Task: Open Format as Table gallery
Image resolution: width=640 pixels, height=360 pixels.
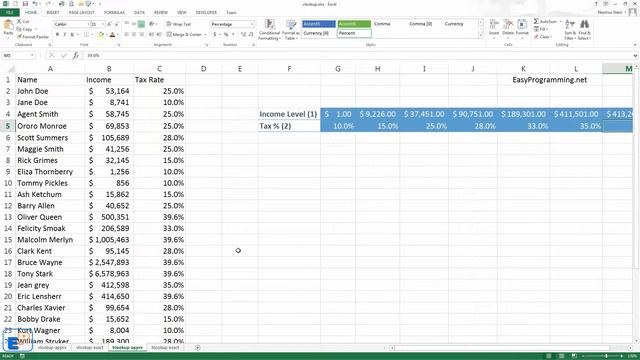Action: tap(291, 29)
